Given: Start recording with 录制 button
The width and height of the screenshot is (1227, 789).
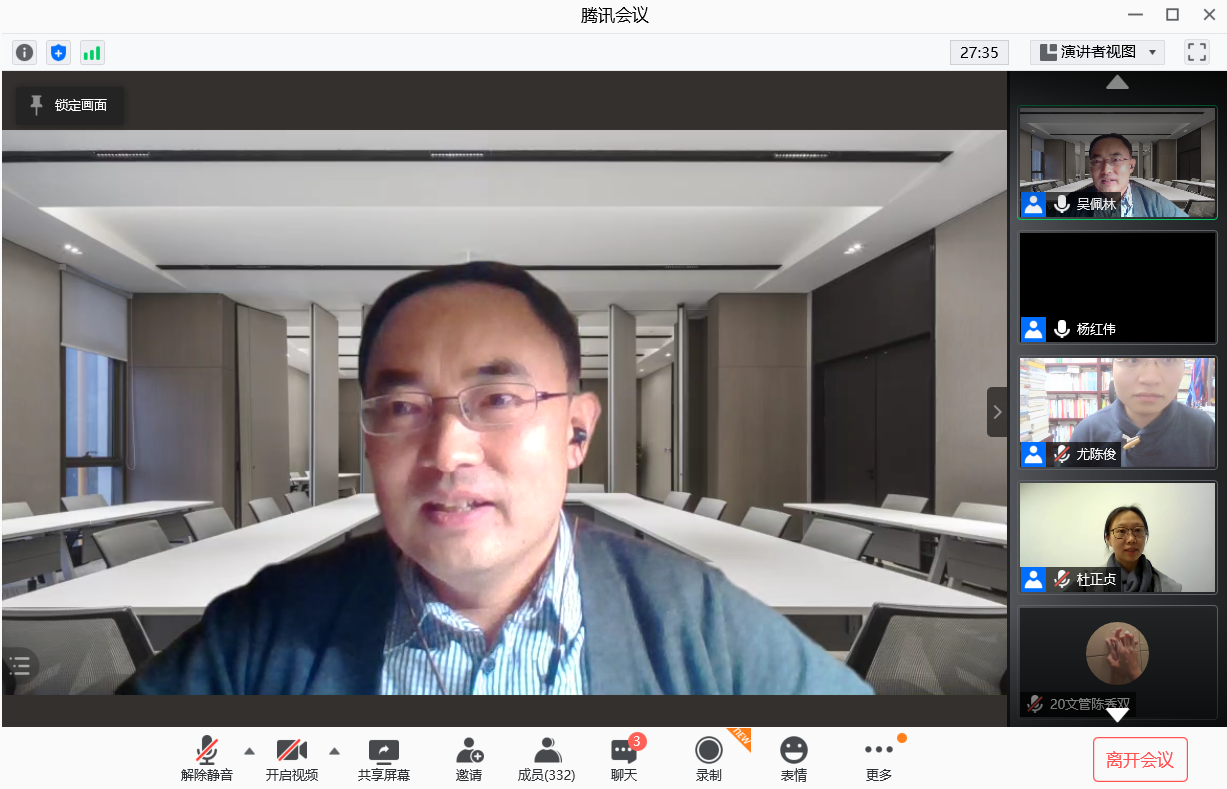Looking at the screenshot, I should [x=709, y=759].
